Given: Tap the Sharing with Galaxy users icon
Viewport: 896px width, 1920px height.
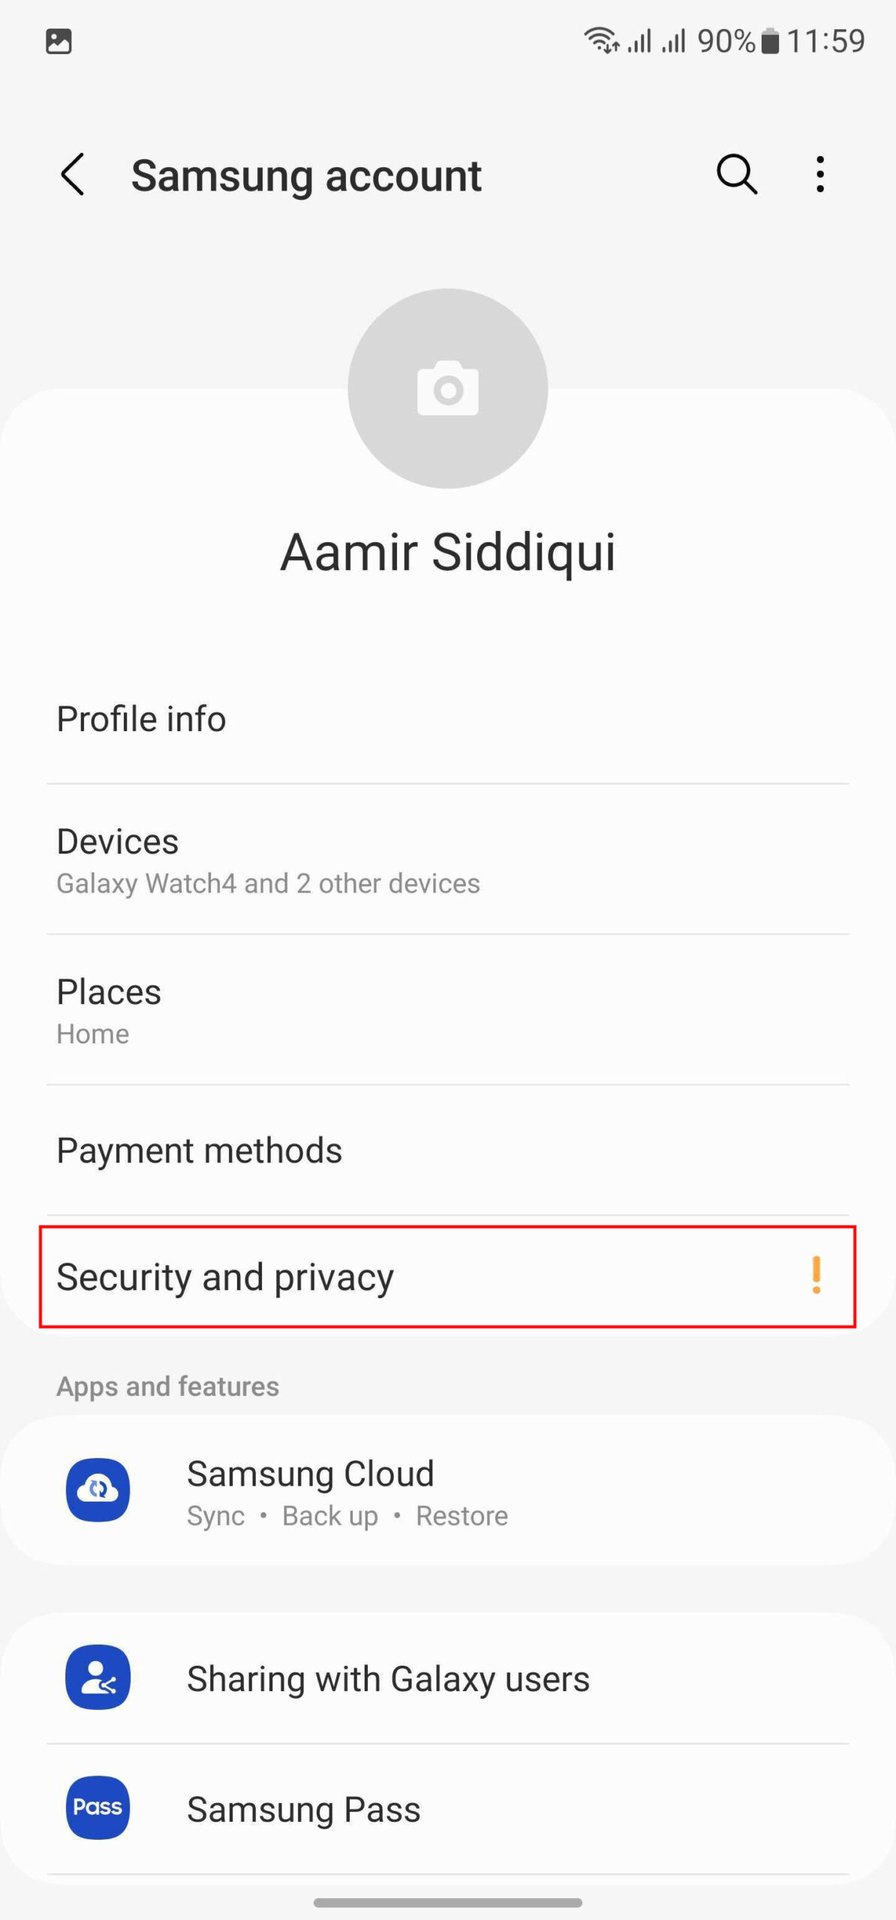Looking at the screenshot, I should 98,1677.
